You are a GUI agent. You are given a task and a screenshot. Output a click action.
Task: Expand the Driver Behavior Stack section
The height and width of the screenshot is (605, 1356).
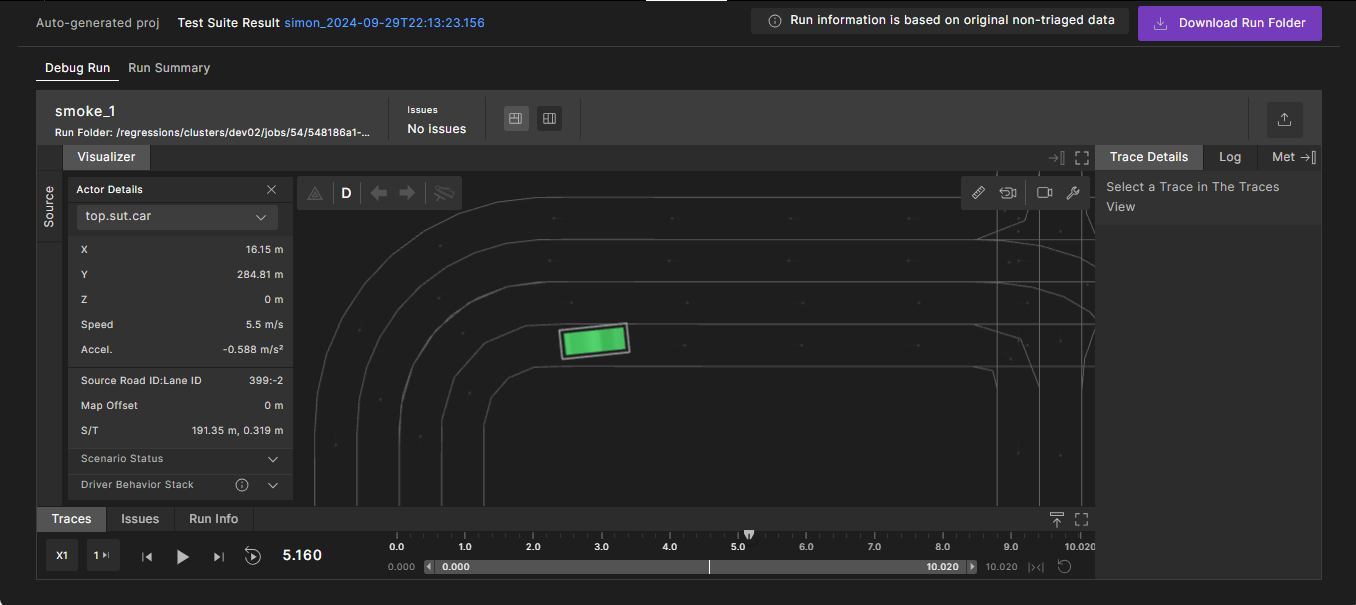coord(273,485)
